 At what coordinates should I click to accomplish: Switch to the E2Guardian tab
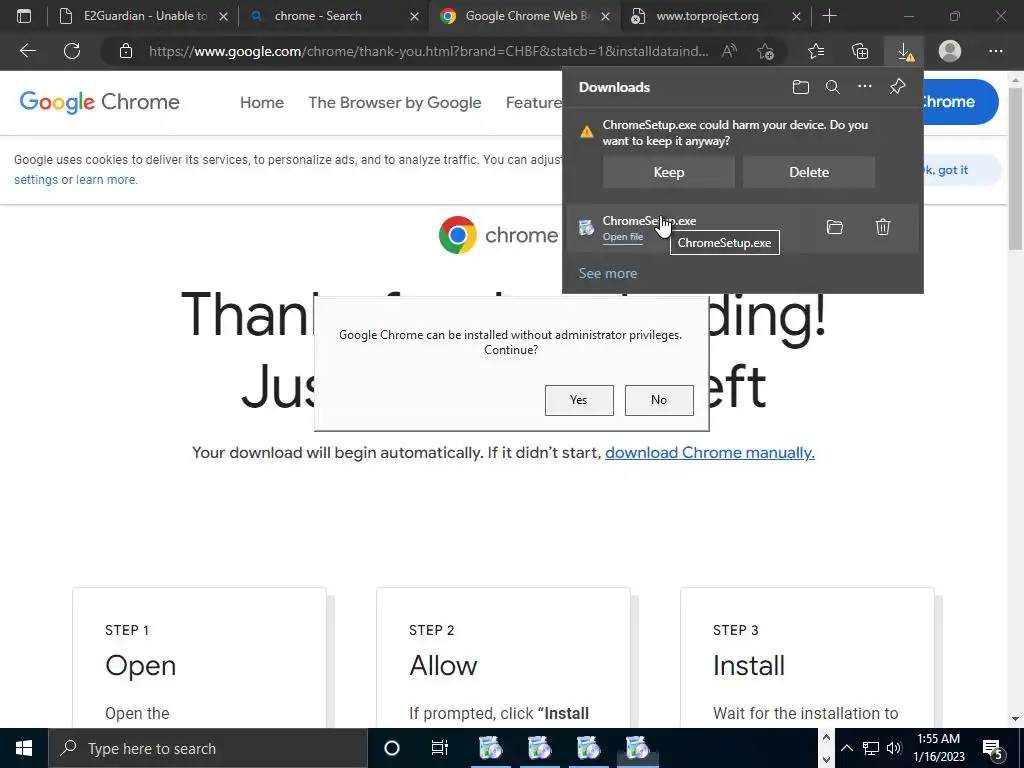click(x=142, y=16)
